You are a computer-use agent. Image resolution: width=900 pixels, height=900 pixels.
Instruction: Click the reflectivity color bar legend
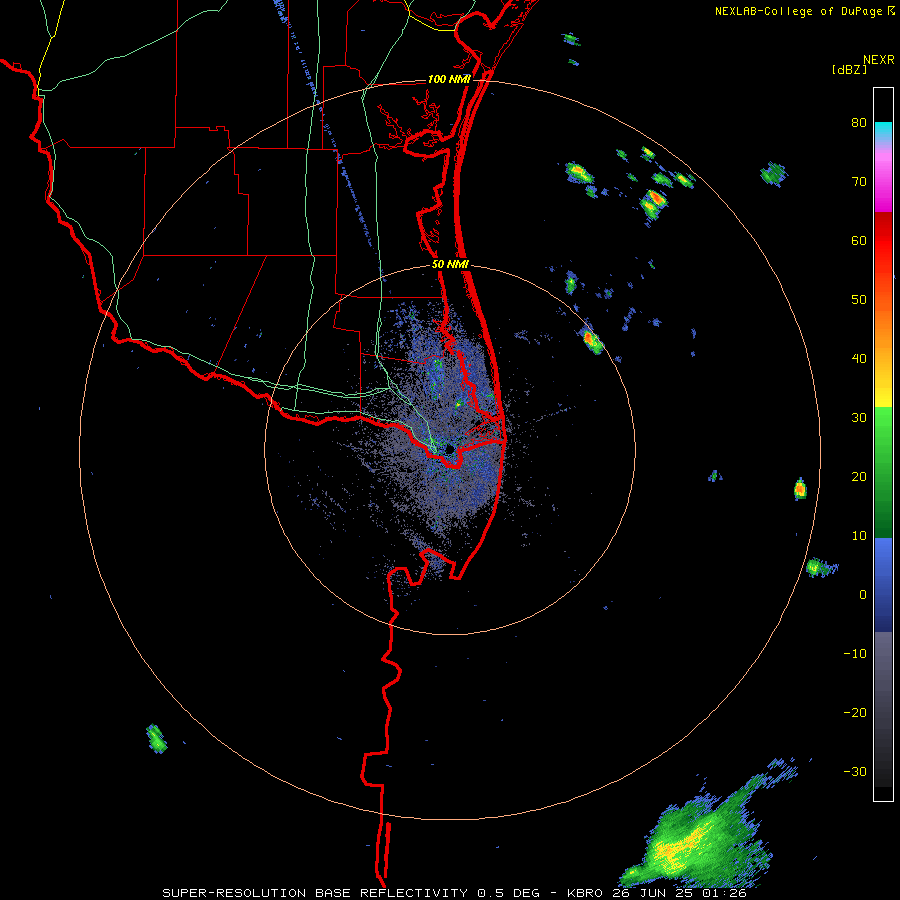883,444
